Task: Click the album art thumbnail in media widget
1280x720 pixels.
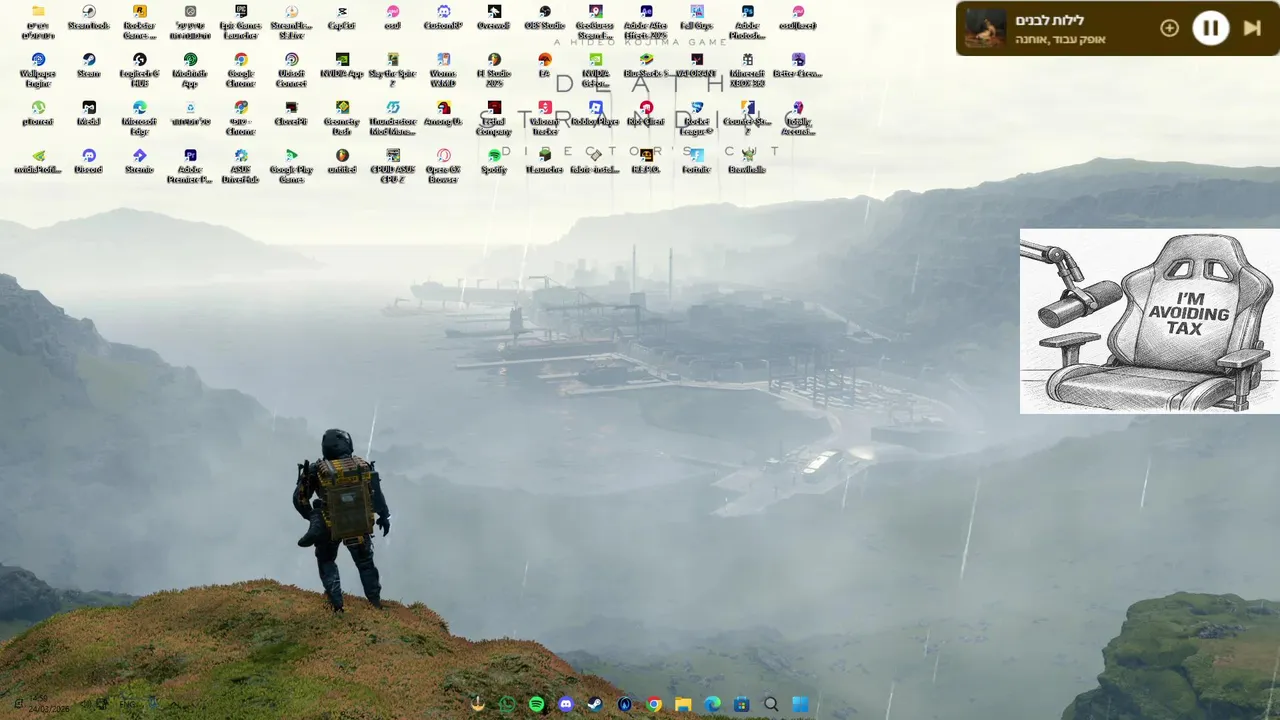Action: click(985, 28)
